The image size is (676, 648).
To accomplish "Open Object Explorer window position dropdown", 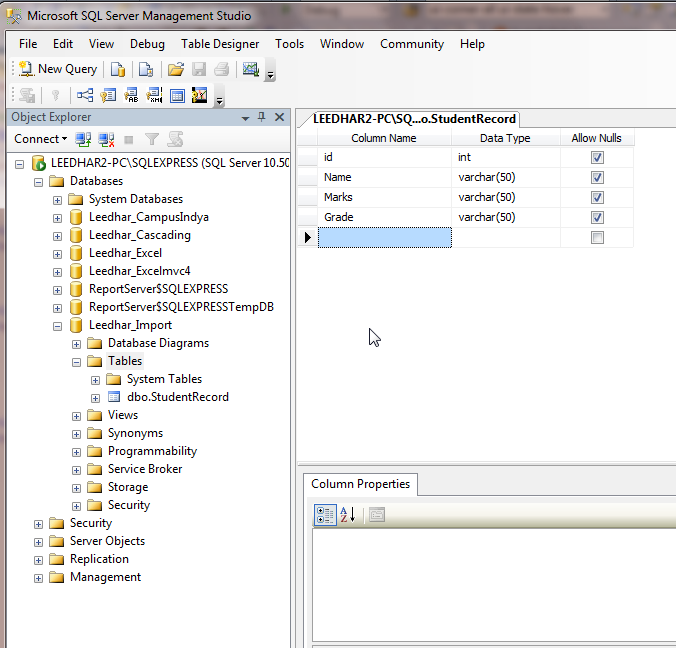I will tap(245, 118).
